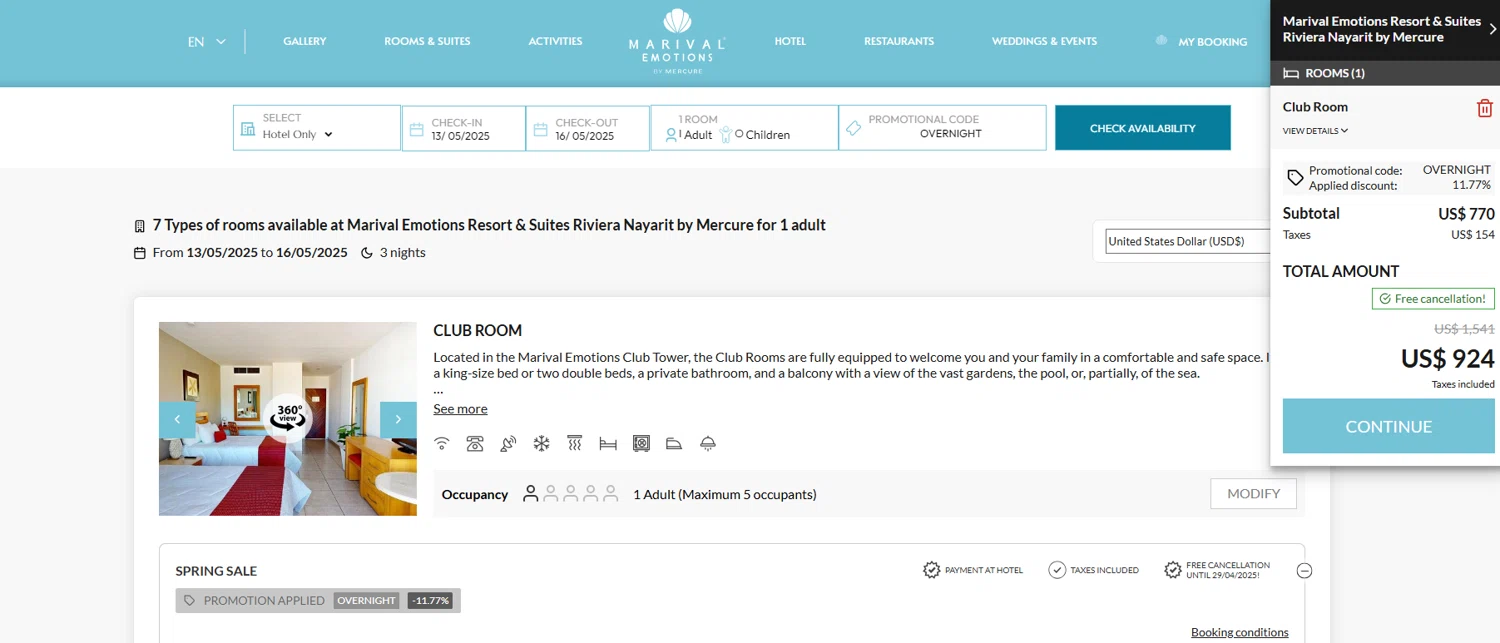Open Gallery menu
This screenshot has width=1500, height=643.
tap(305, 42)
